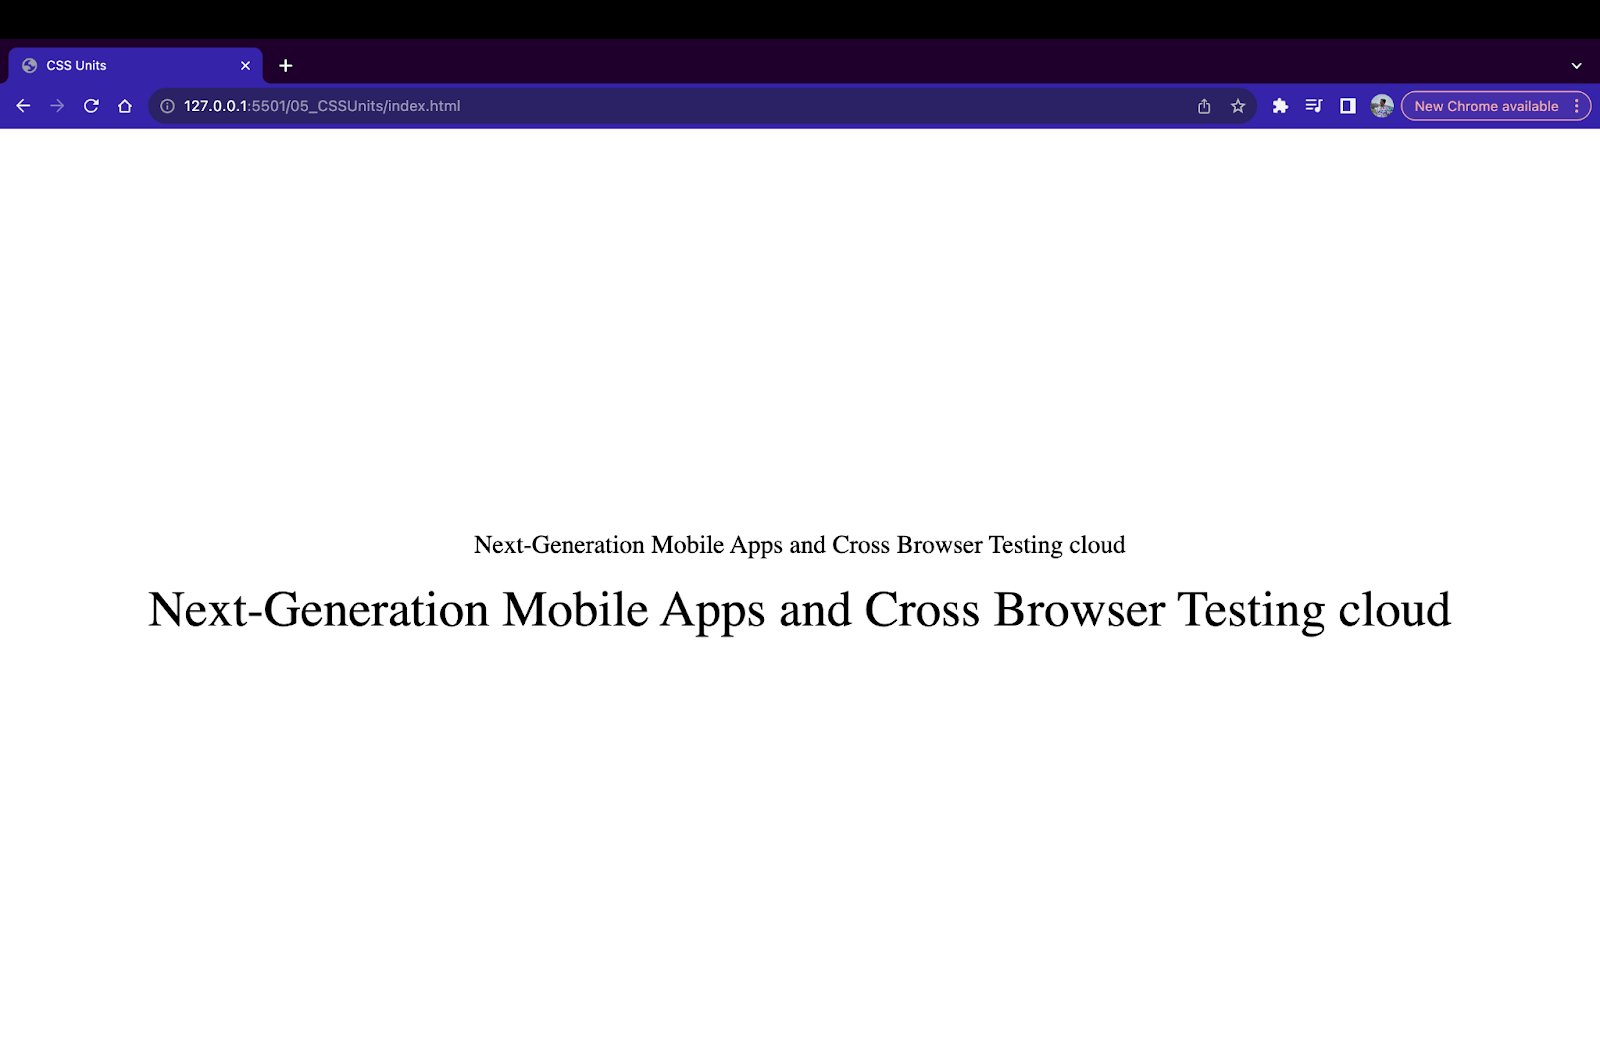
Task: Open the Extensions puzzle menu
Action: (1280, 106)
